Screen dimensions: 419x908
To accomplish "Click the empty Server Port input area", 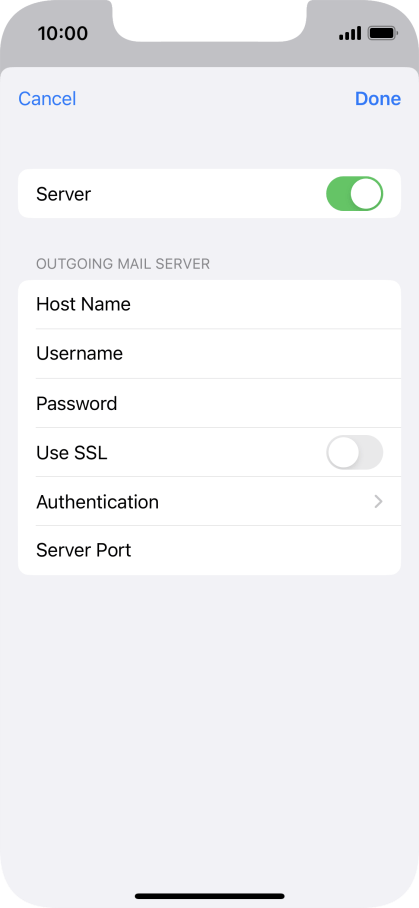I will point(266,550).
